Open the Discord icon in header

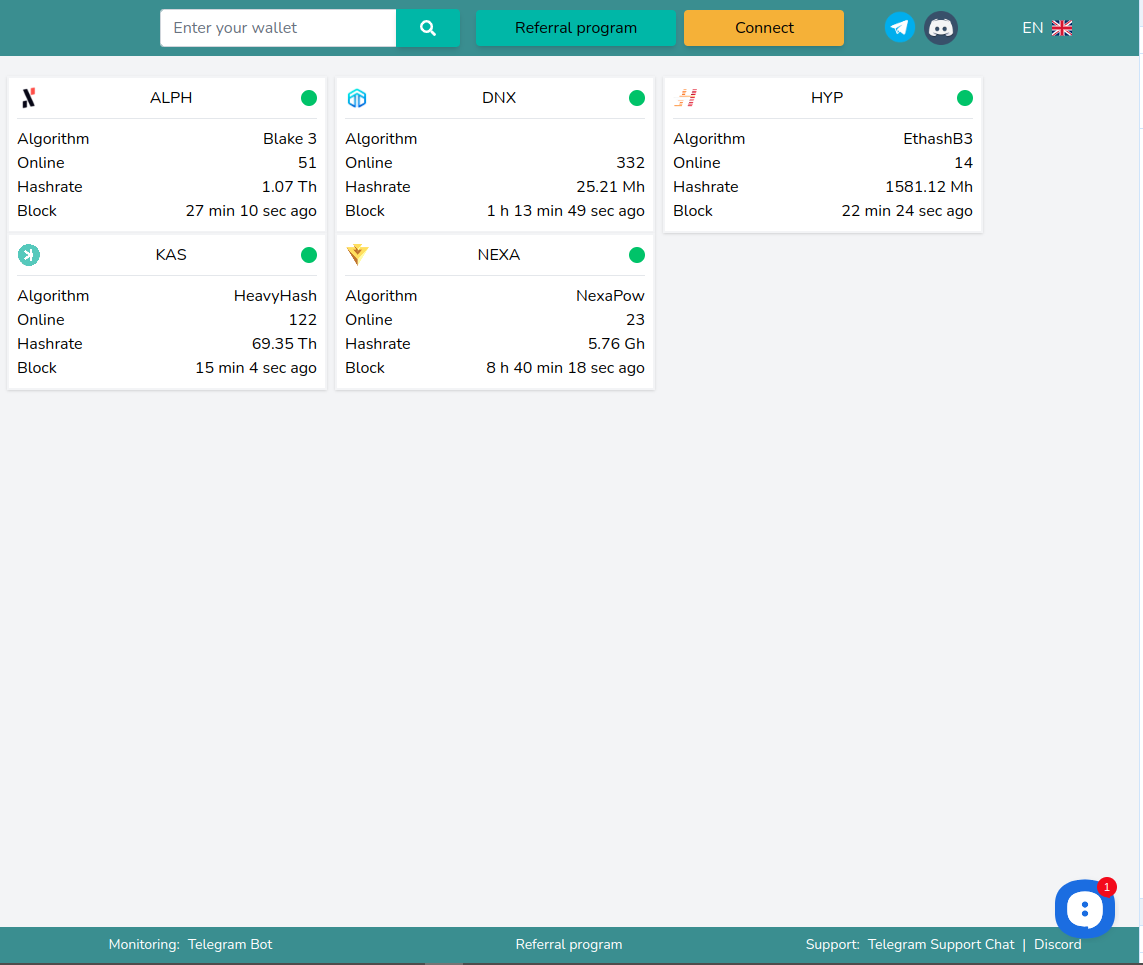point(940,28)
